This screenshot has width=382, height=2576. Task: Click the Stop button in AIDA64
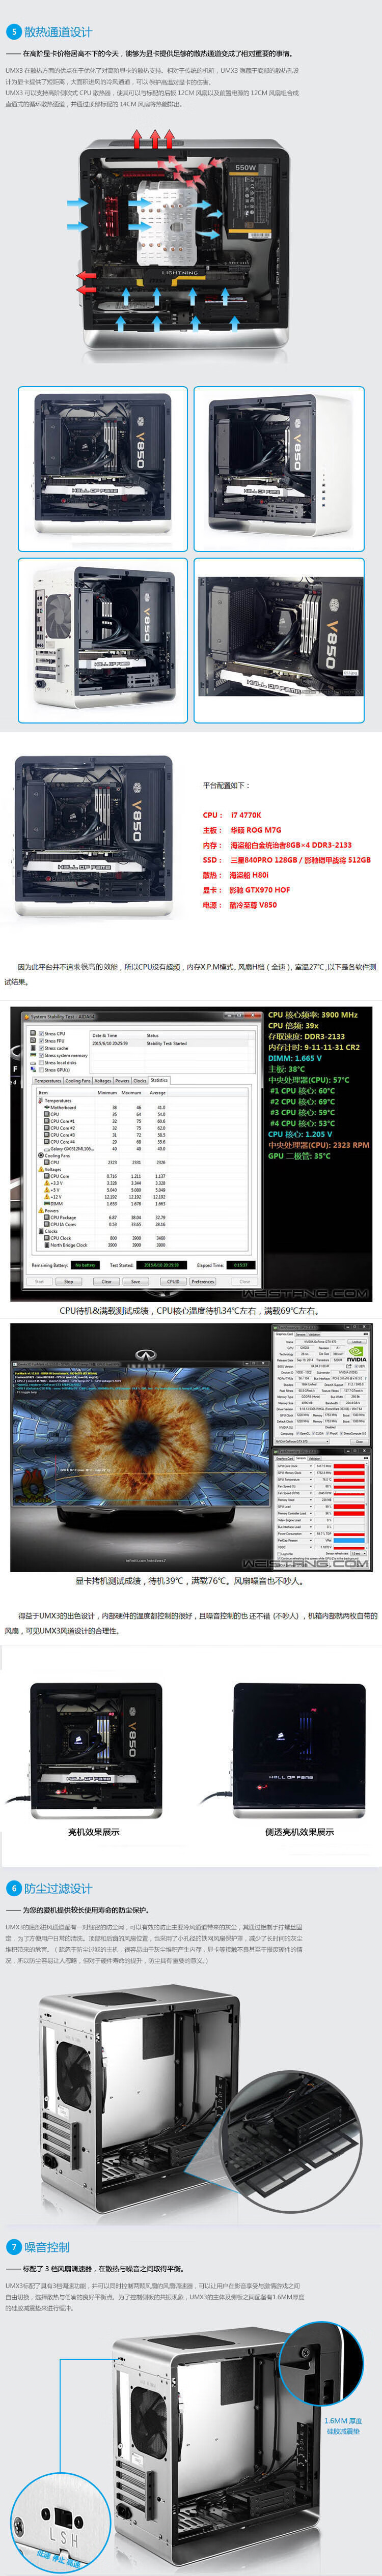pyautogui.click(x=69, y=1281)
